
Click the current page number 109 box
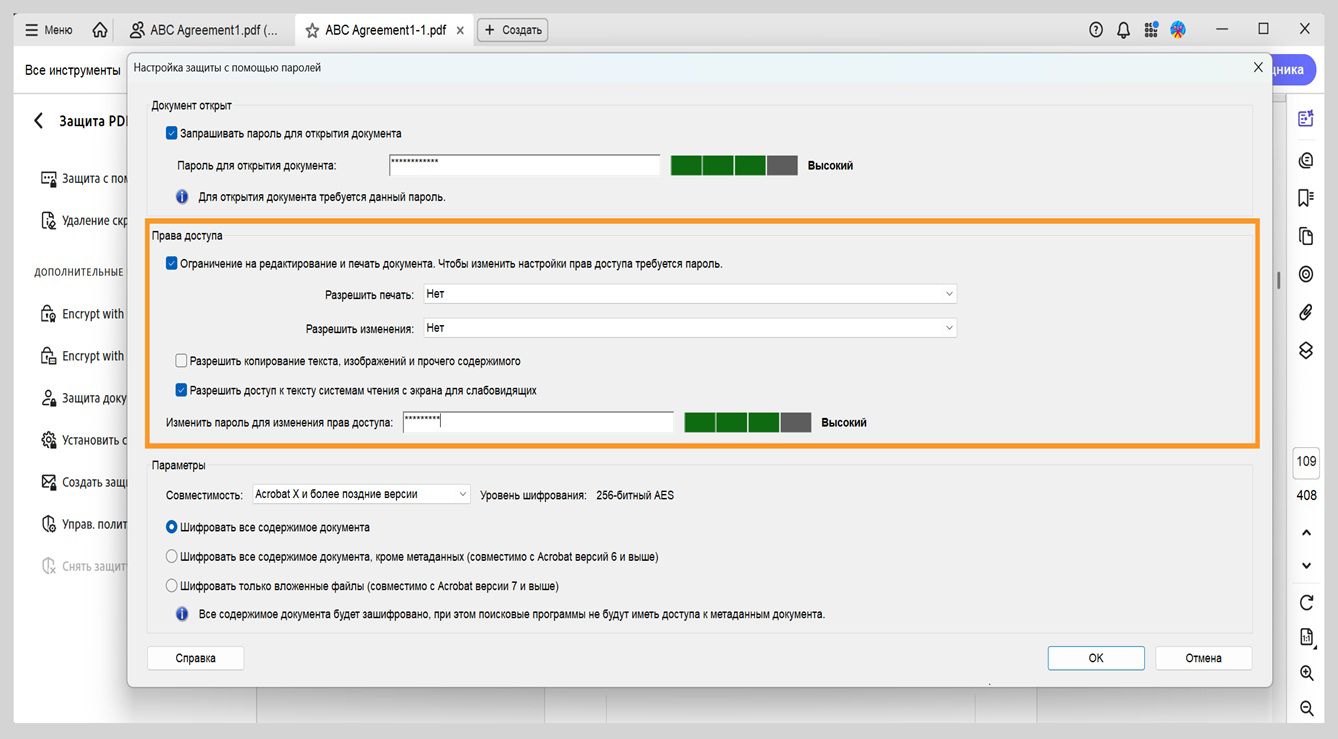tap(1306, 462)
